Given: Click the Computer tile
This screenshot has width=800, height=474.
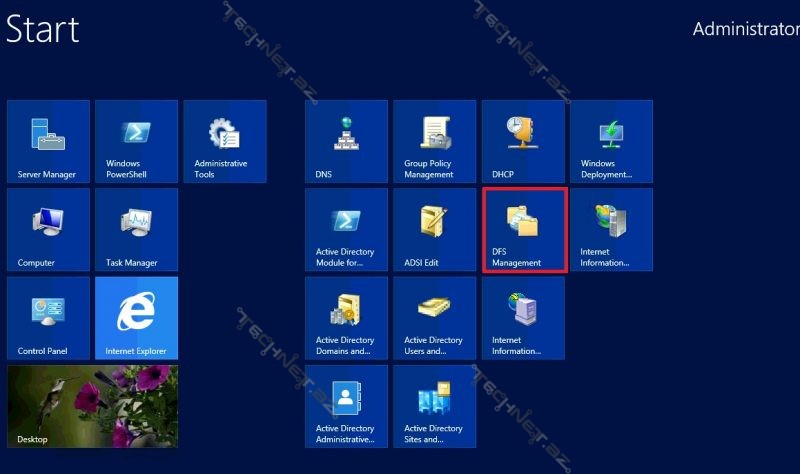Looking at the screenshot, I should (x=48, y=229).
